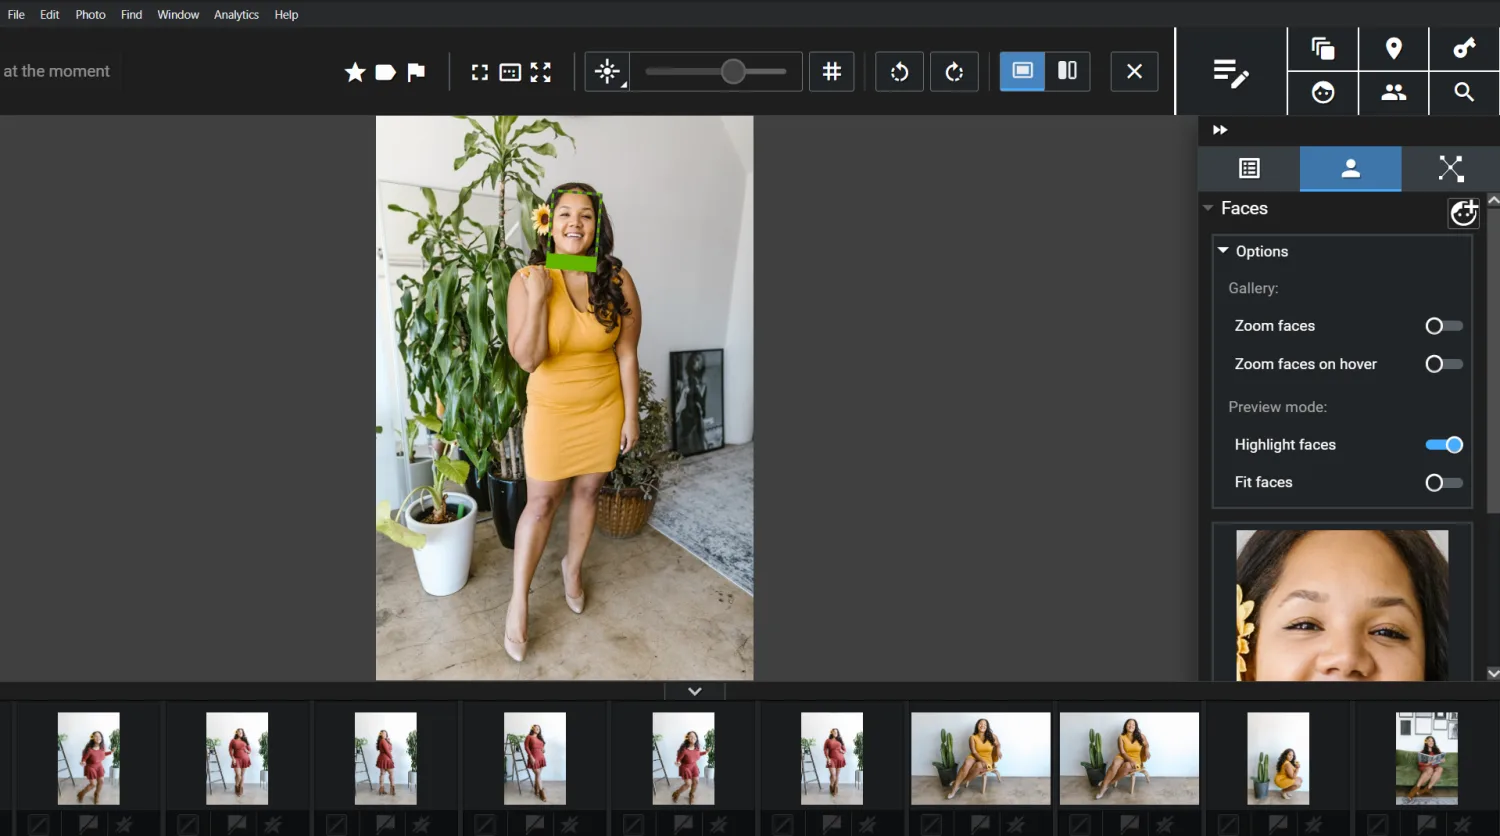This screenshot has width=1500, height=836.
Task: Open the edit metadata list-and-pencil icon
Action: coord(1231,72)
